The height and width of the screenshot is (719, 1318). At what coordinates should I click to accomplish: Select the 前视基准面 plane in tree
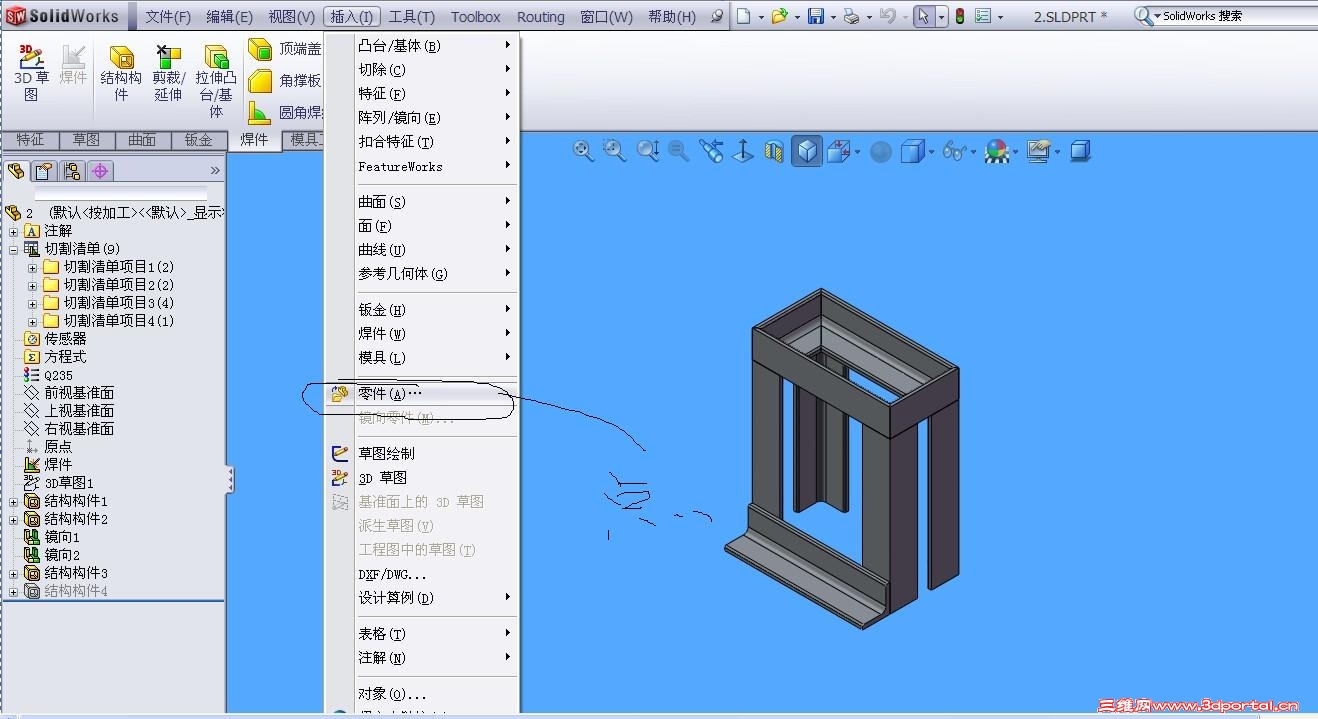(69, 393)
